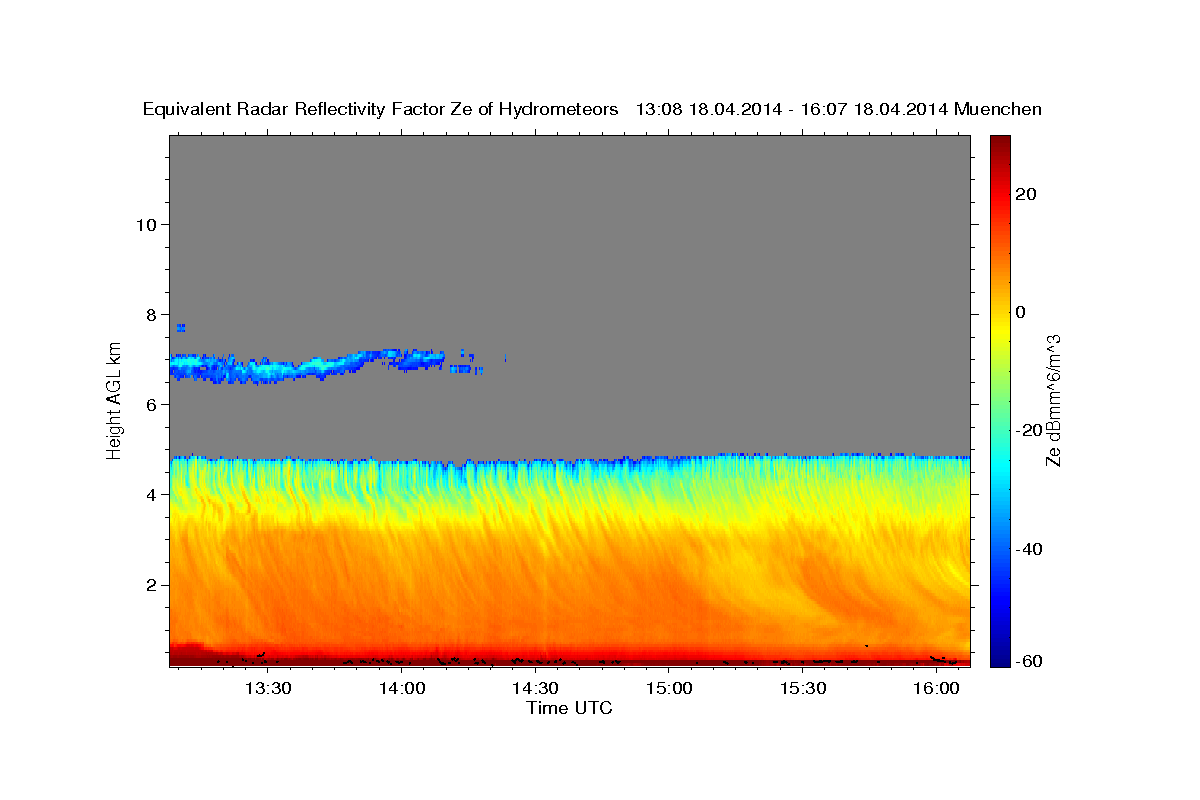Screen dimensions: 1200x800
Task: Click the 15:00 time tick label
Action: [669, 689]
